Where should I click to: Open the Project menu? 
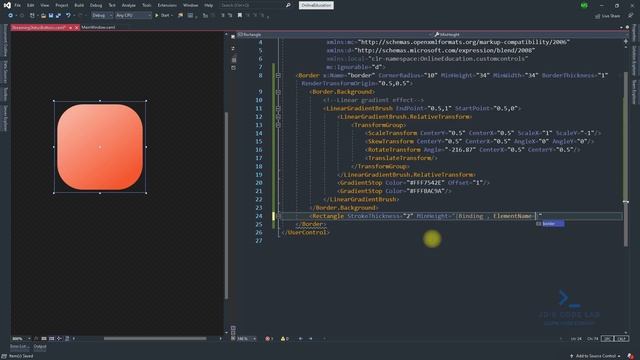[62, 5]
